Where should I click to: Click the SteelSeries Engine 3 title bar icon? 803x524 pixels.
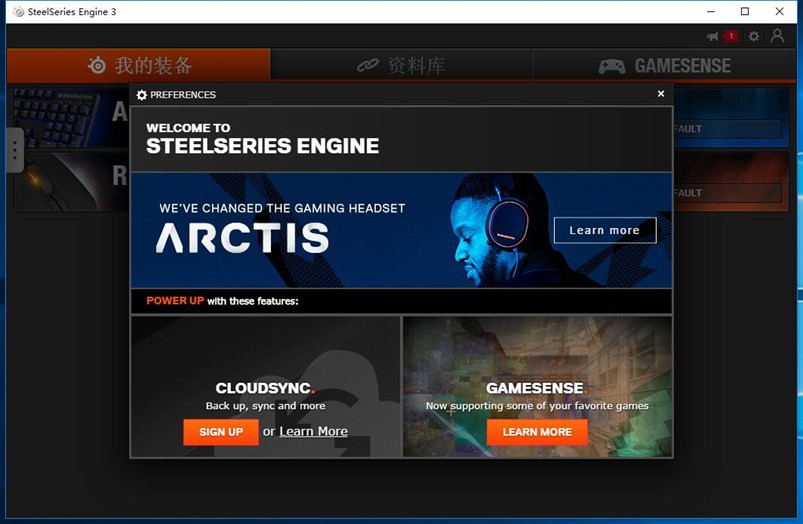coord(18,12)
